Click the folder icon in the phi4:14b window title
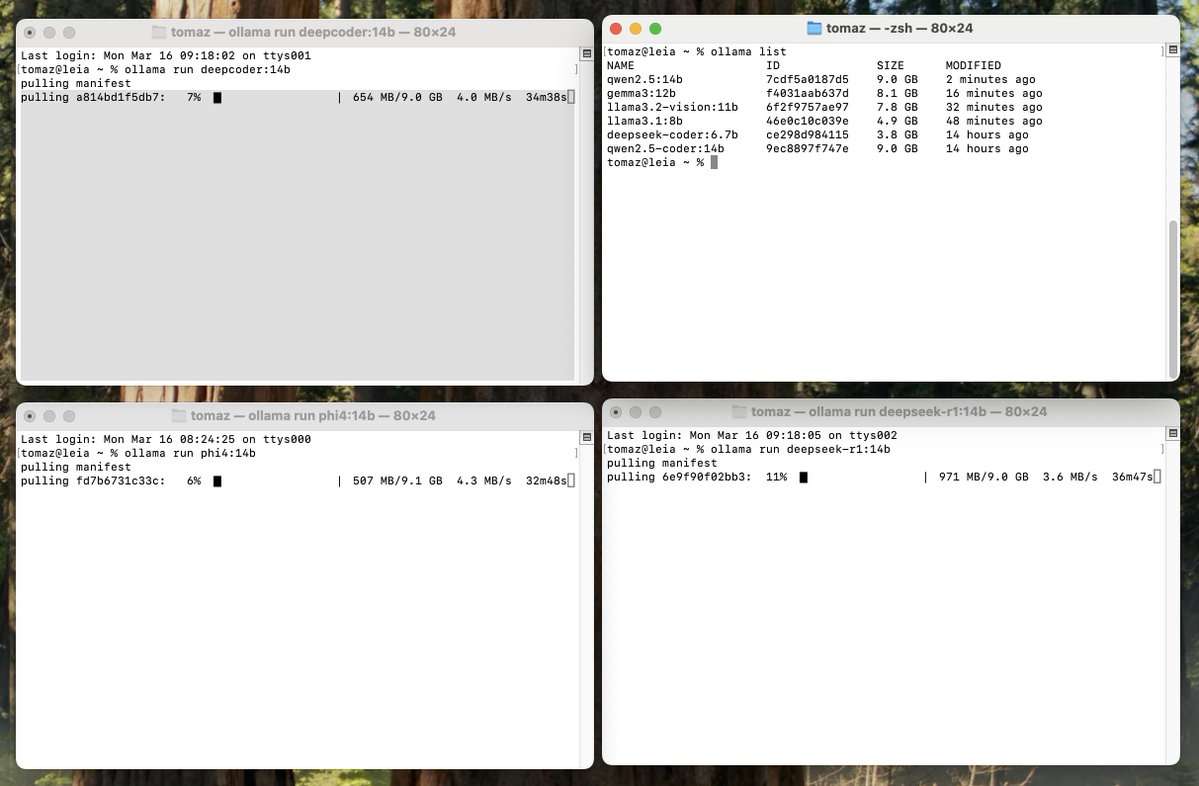The image size is (1199, 786). coord(179,416)
